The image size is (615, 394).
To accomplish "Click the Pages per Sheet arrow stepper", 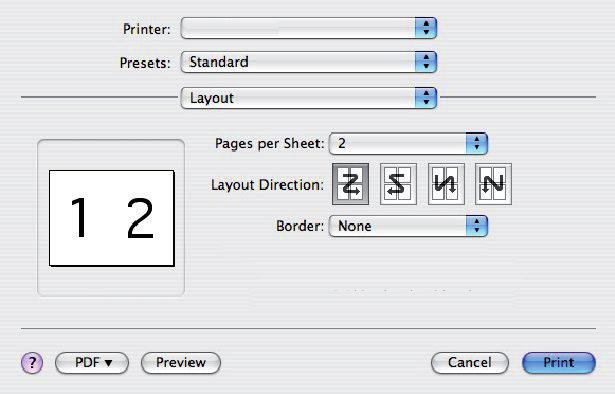I will [477, 143].
